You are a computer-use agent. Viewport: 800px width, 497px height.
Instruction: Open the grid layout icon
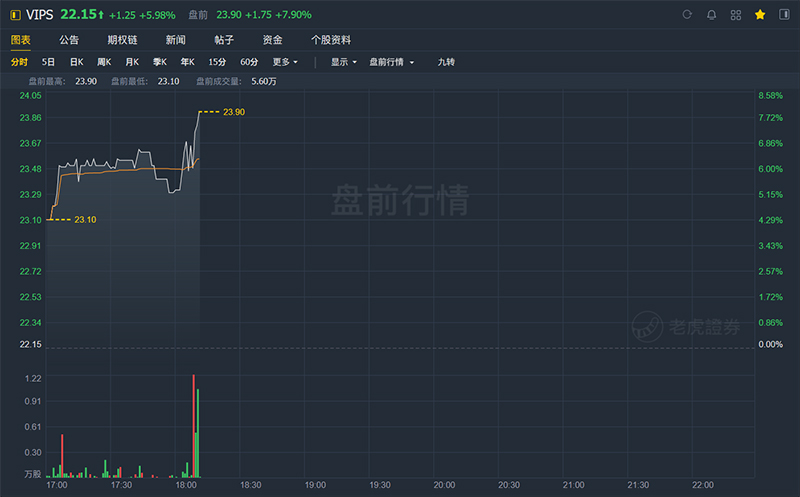736,15
